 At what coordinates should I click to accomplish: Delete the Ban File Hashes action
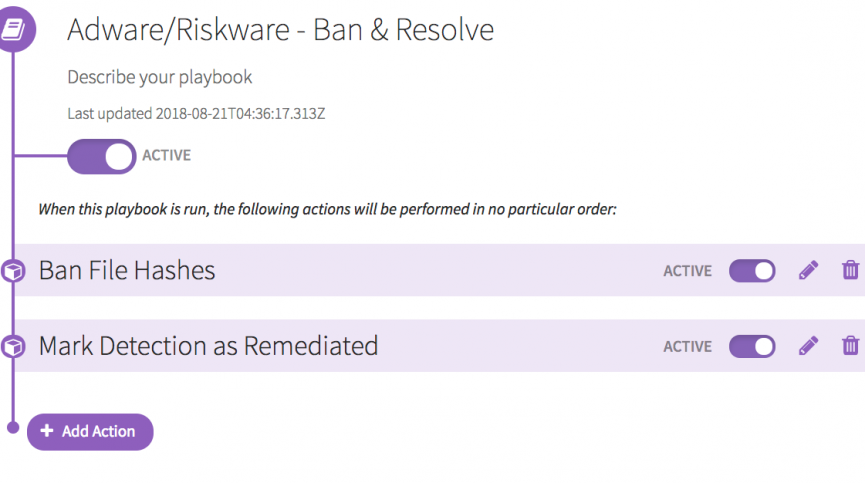pyautogui.click(x=850, y=270)
